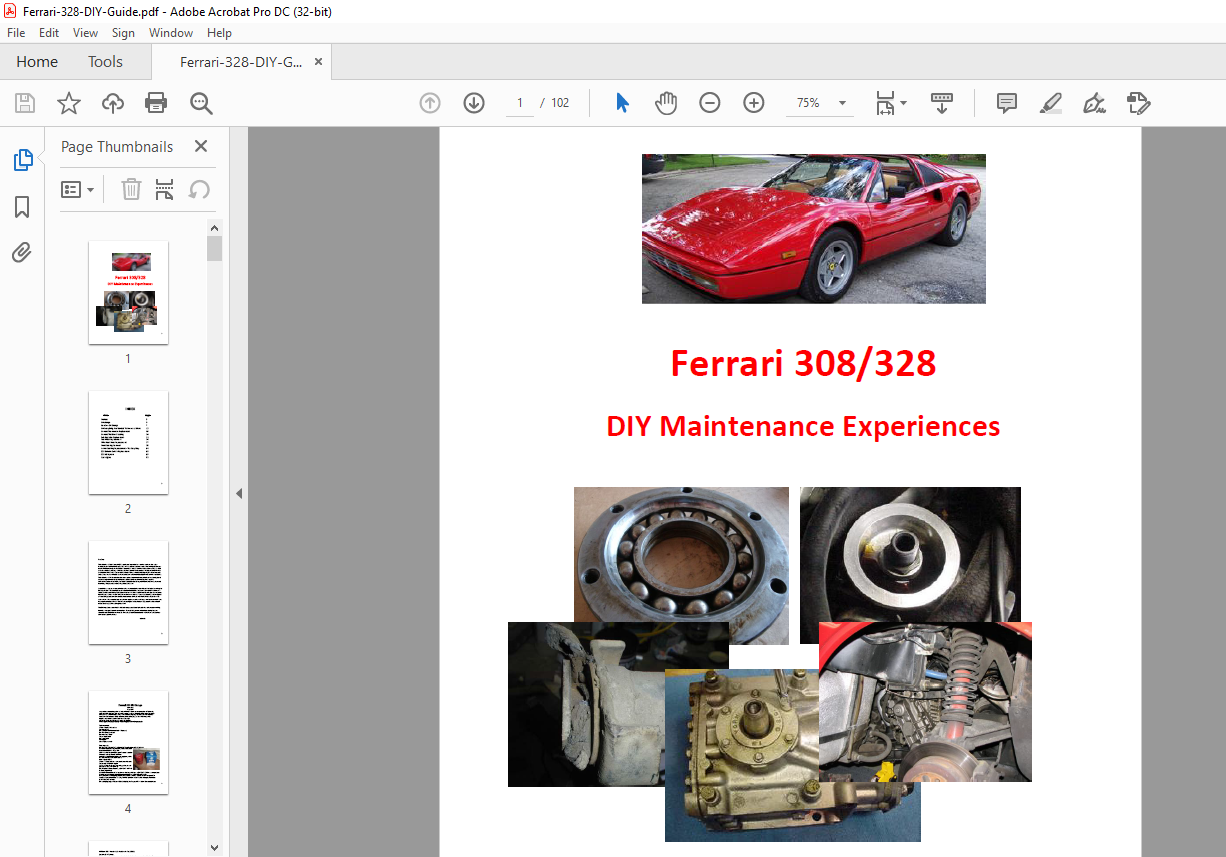This screenshot has height=857, width=1226.
Task: Print the document with the printer icon
Action: (156, 103)
